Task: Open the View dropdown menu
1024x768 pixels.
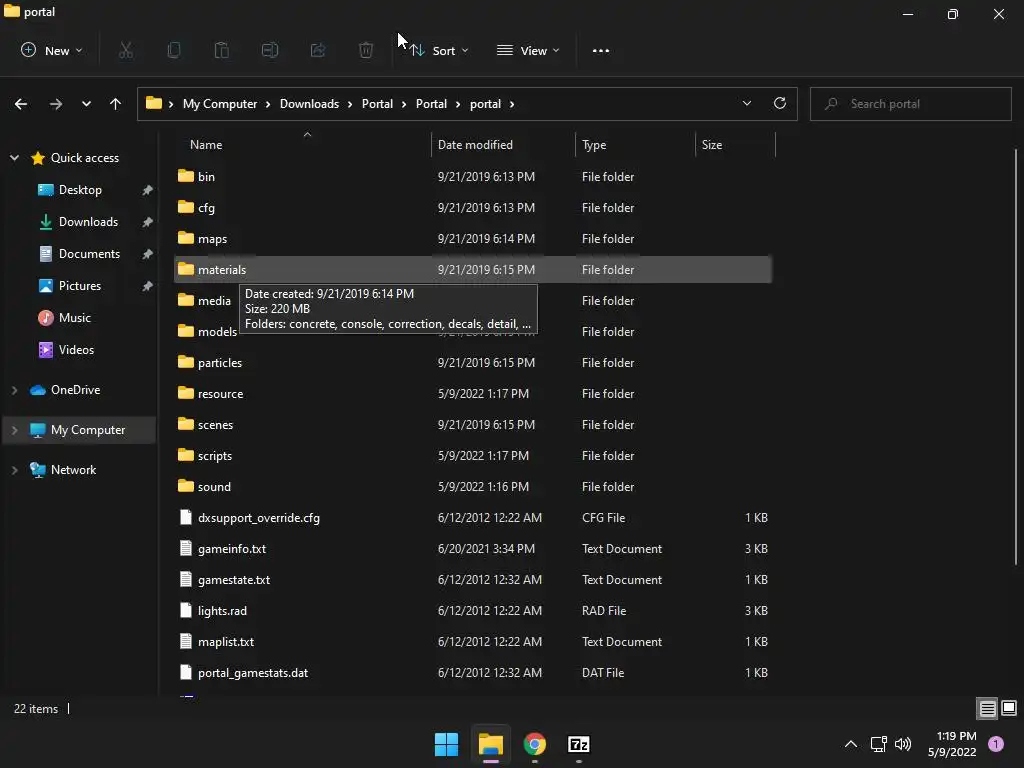Action: 528,50
